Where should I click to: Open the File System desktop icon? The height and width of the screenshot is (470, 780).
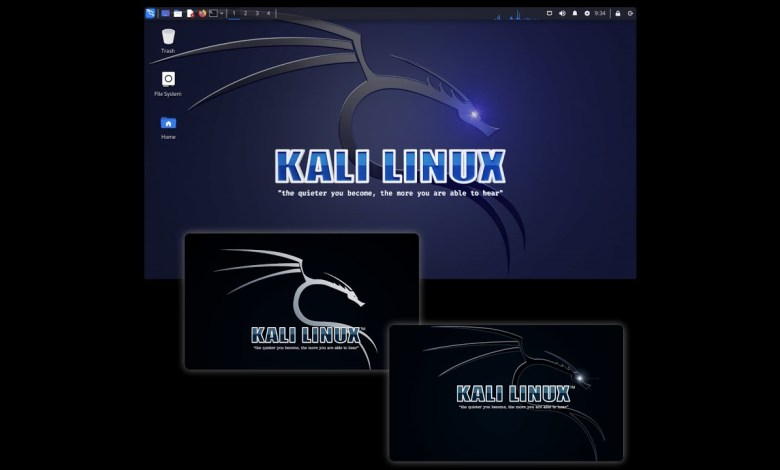168,84
